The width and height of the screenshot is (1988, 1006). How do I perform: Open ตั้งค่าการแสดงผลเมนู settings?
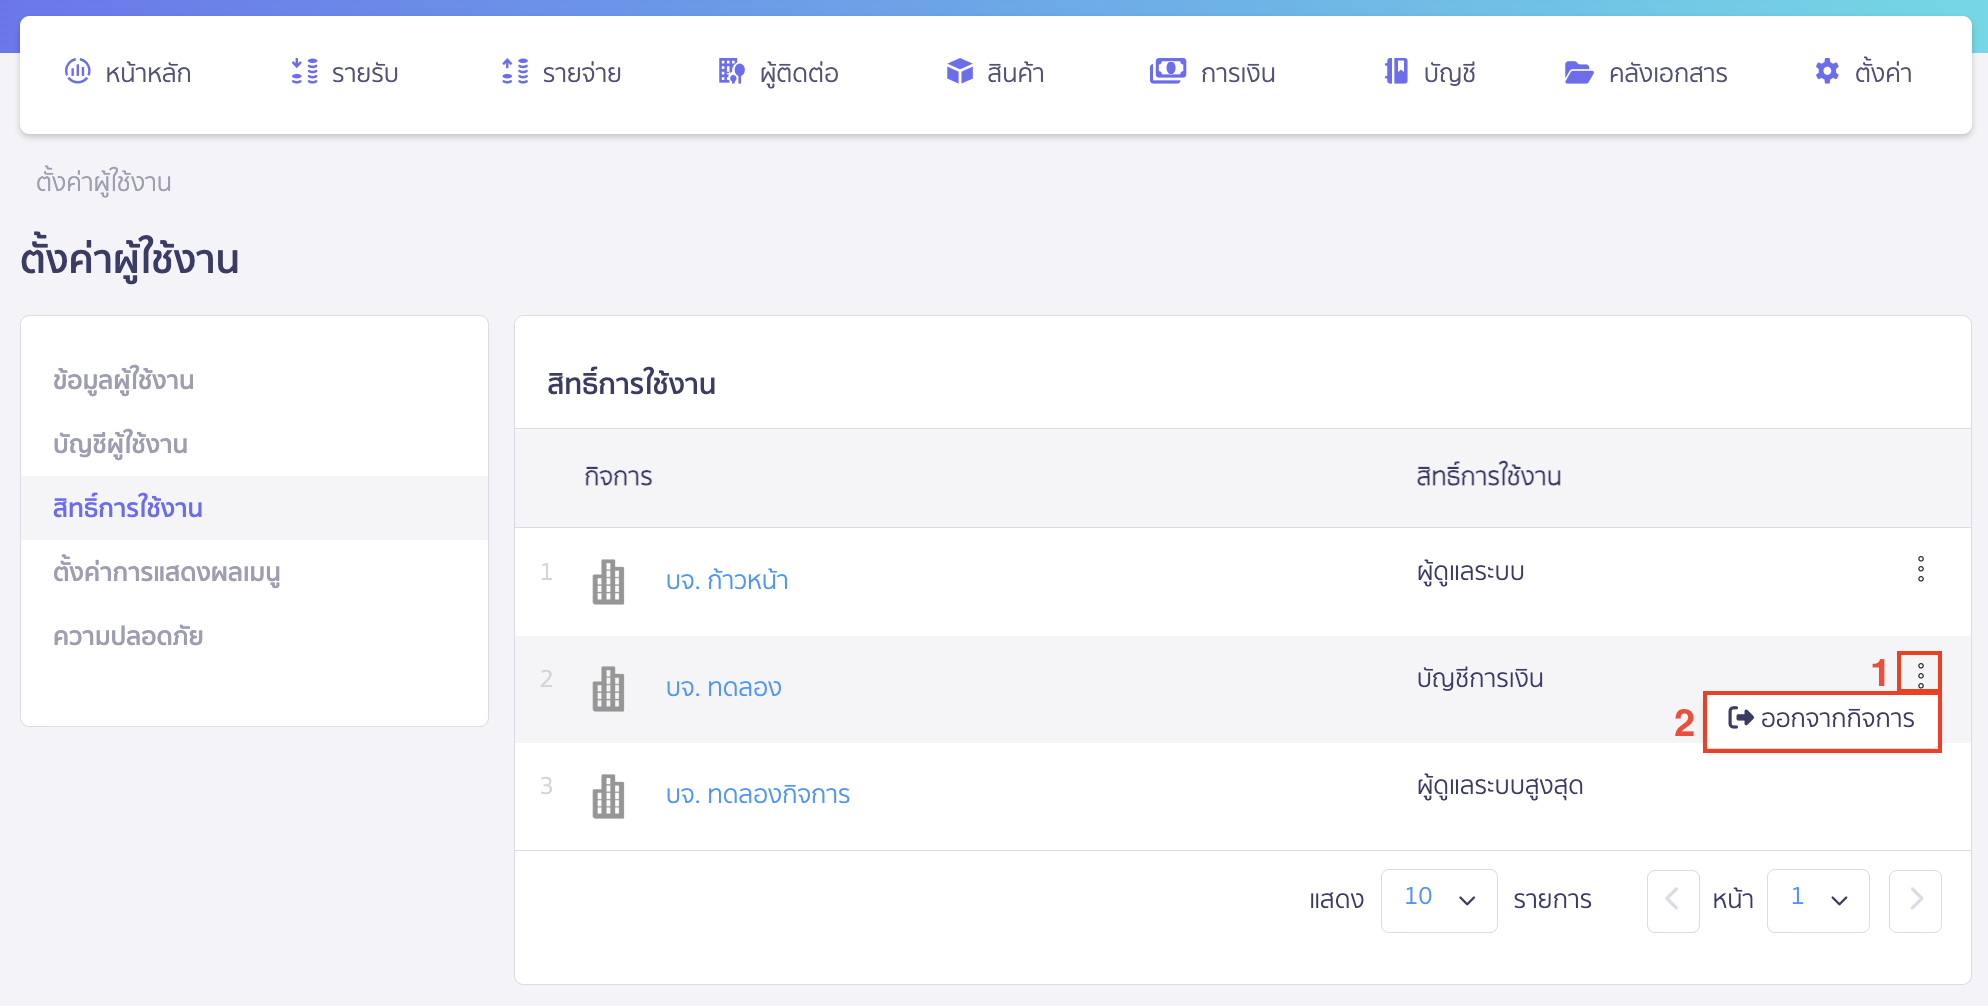(x=167, y=572)
